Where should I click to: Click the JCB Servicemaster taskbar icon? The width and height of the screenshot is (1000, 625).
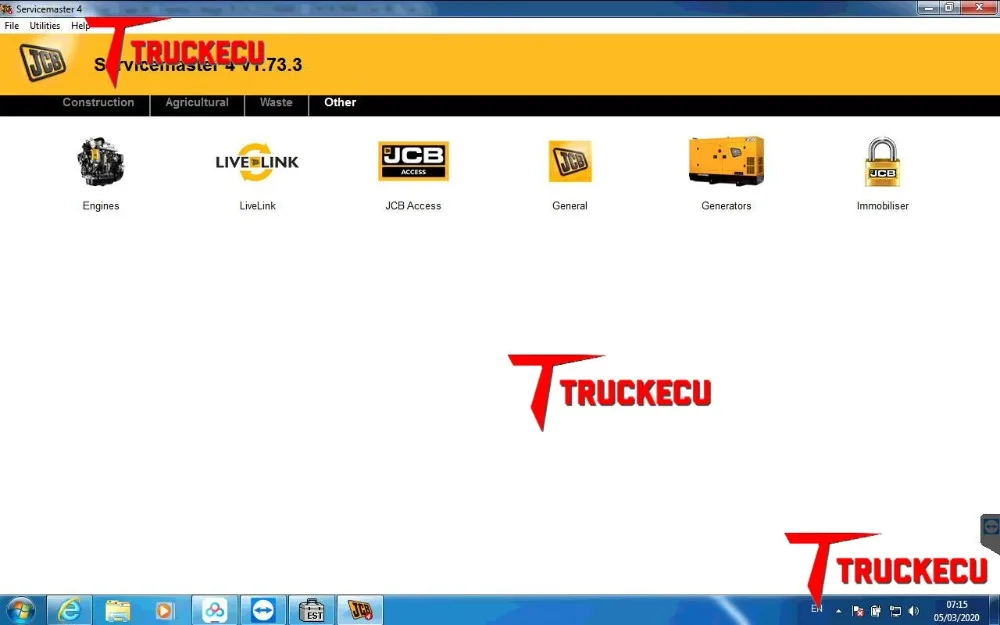pos(360,610)
